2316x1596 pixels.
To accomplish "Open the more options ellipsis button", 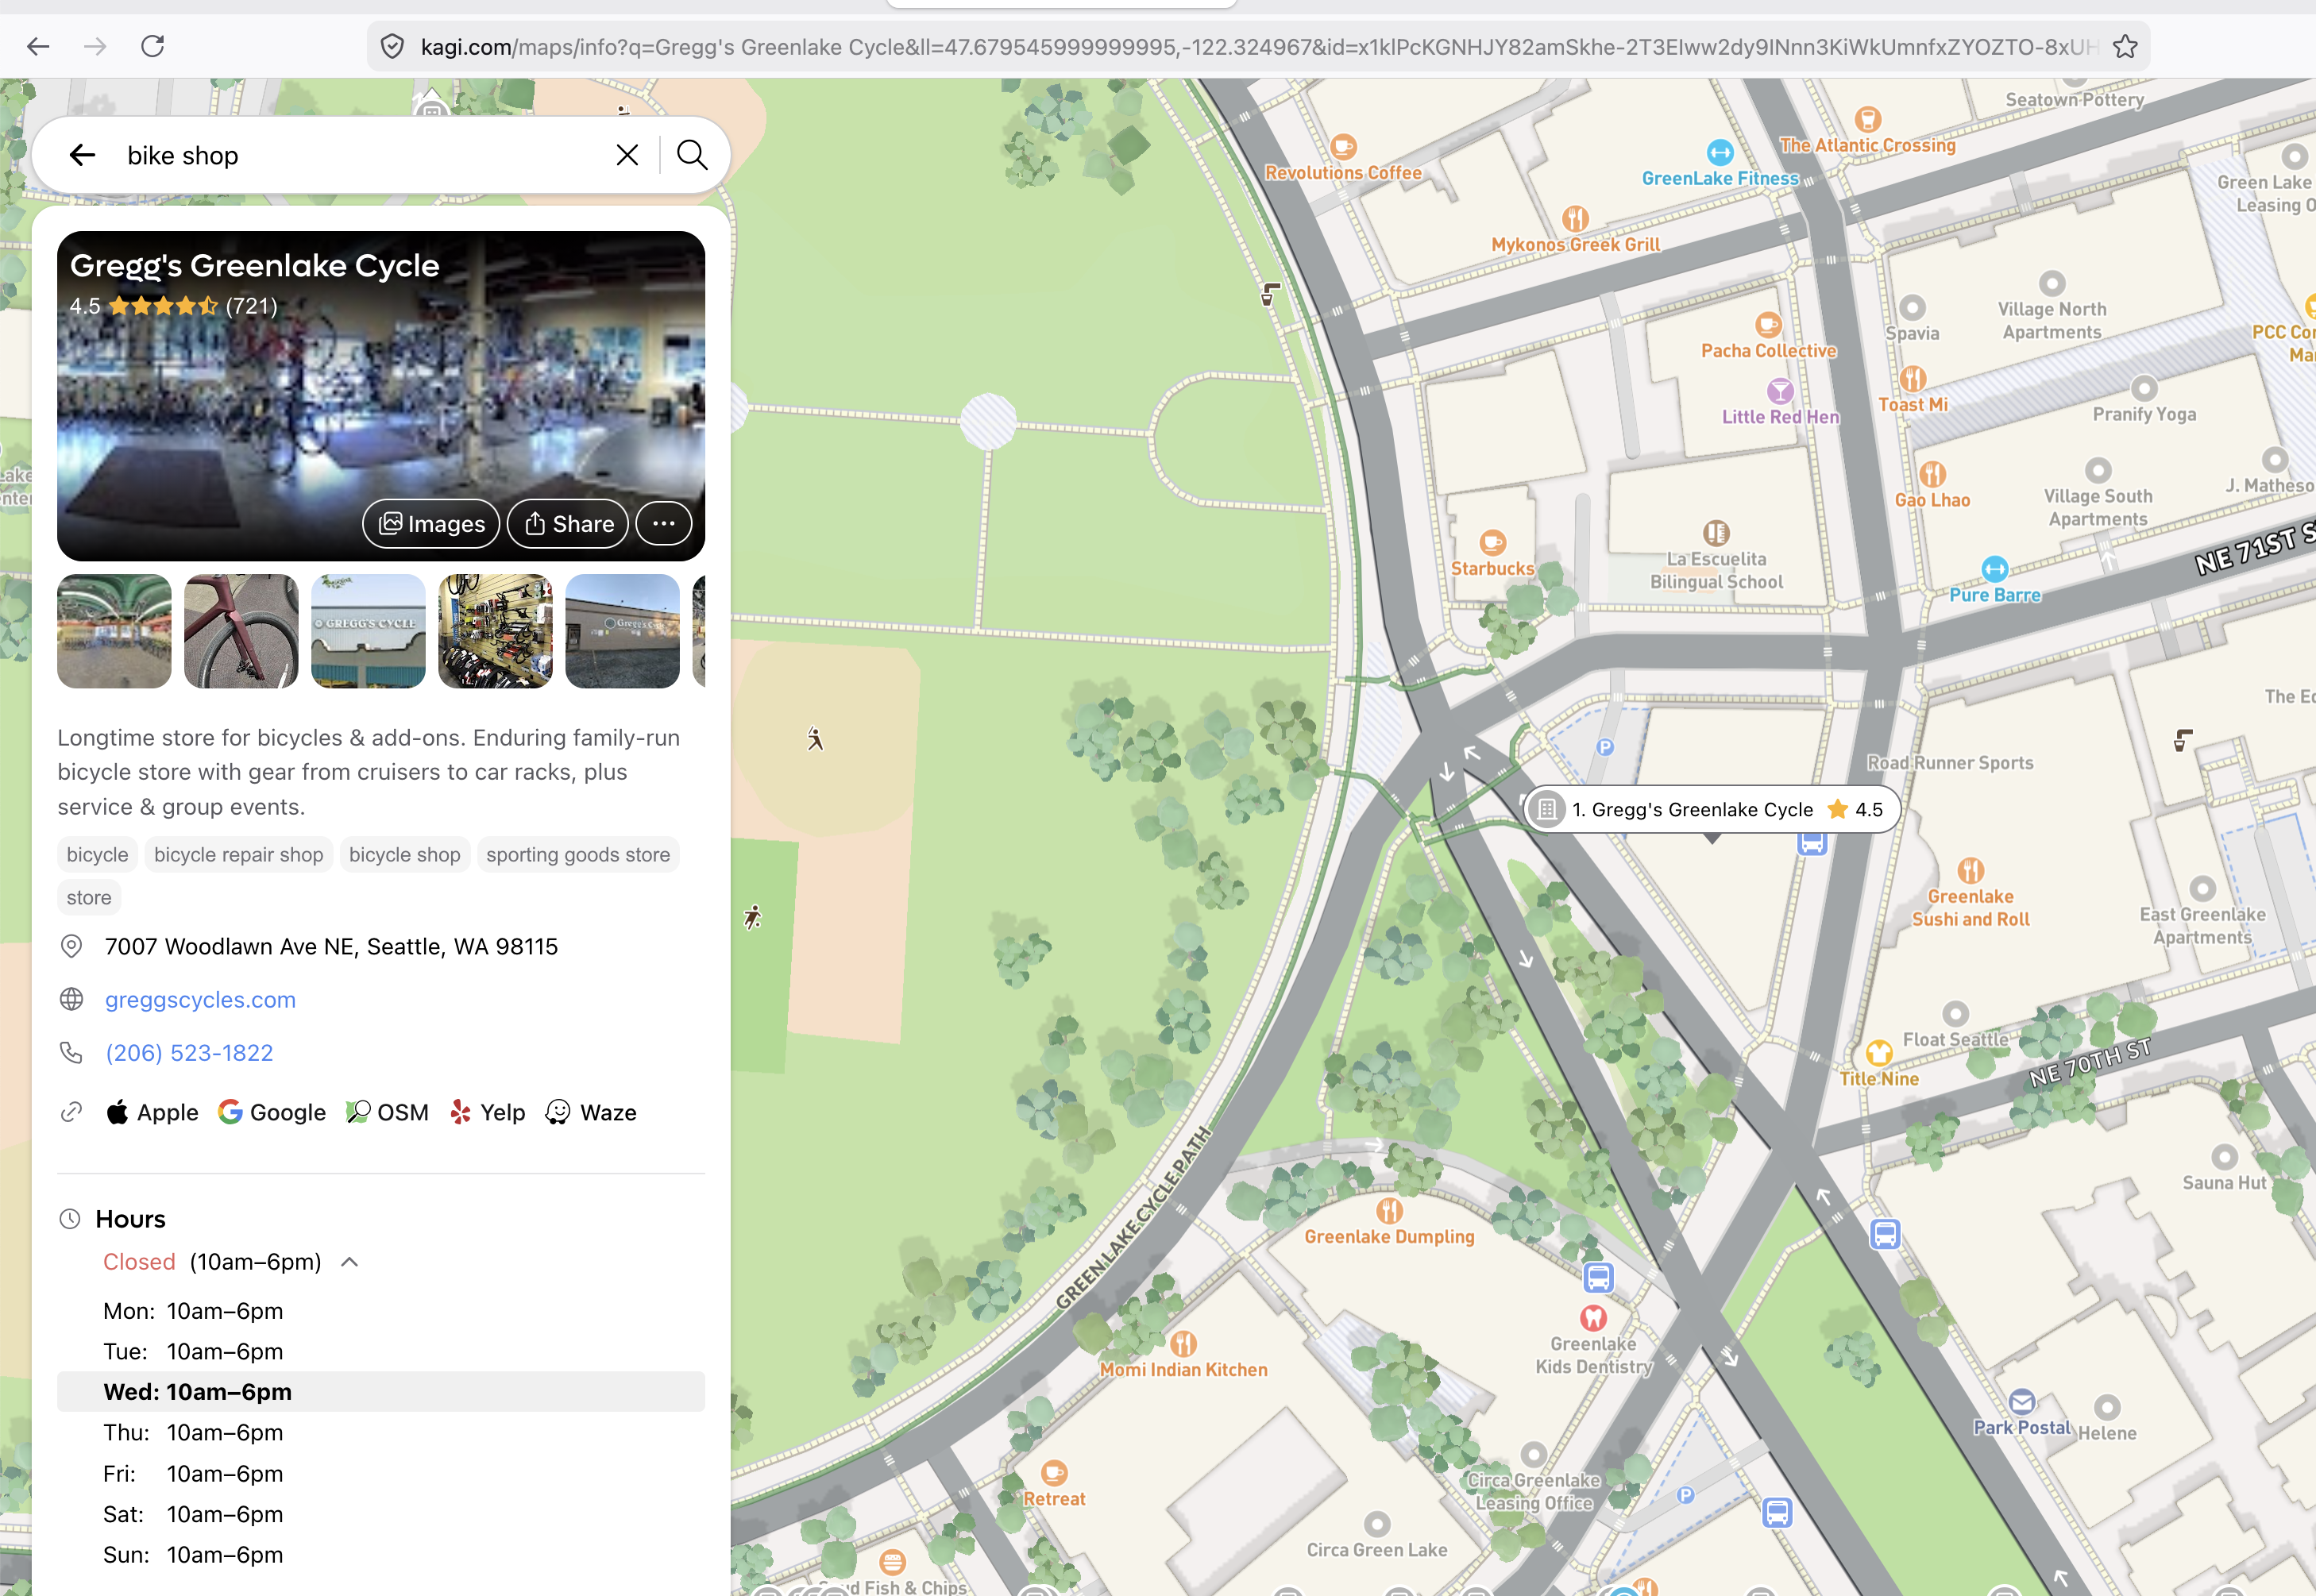I will (x=664, y=524).
